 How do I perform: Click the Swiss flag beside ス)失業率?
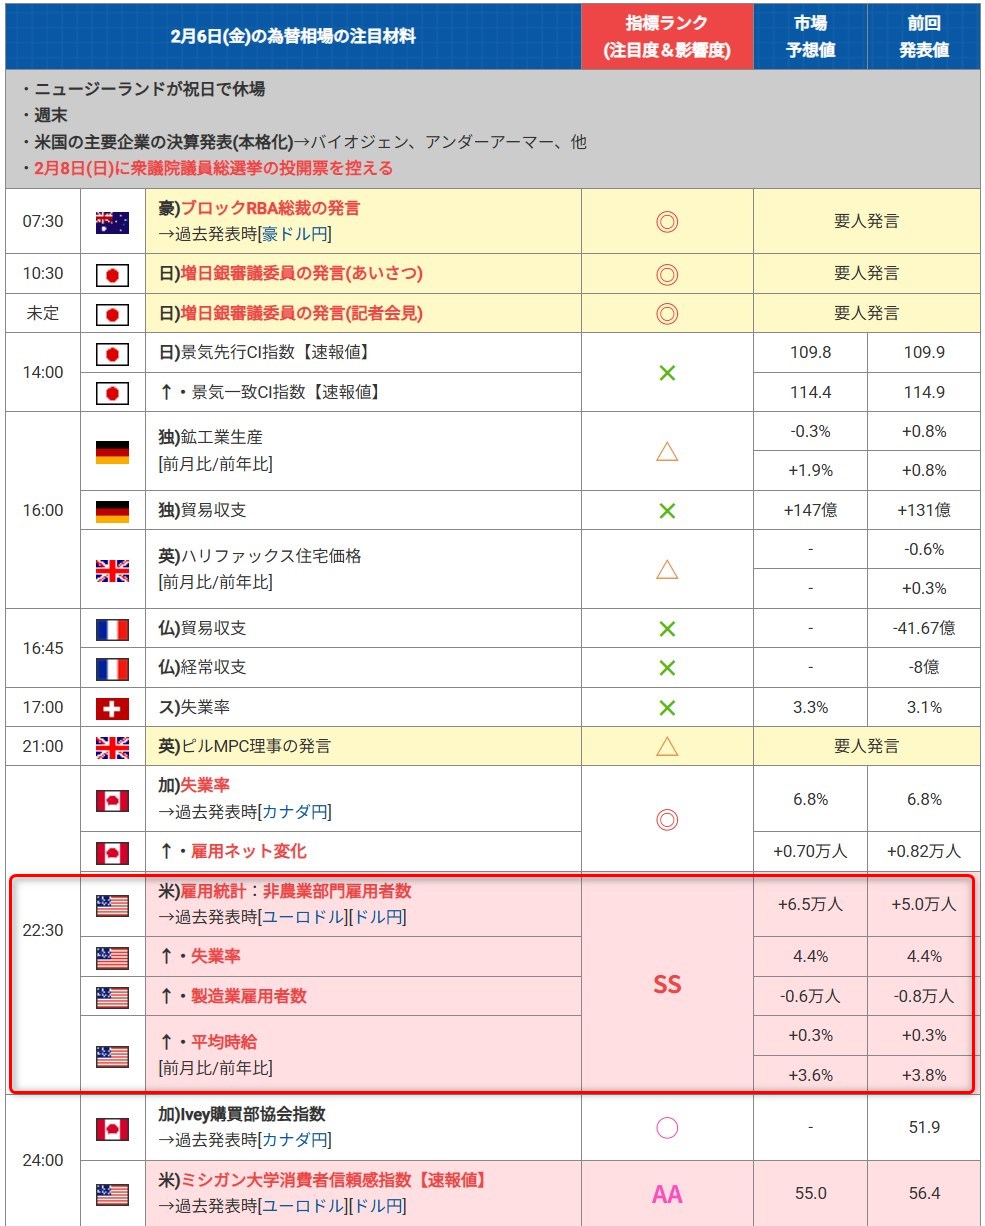pos(112,708)
